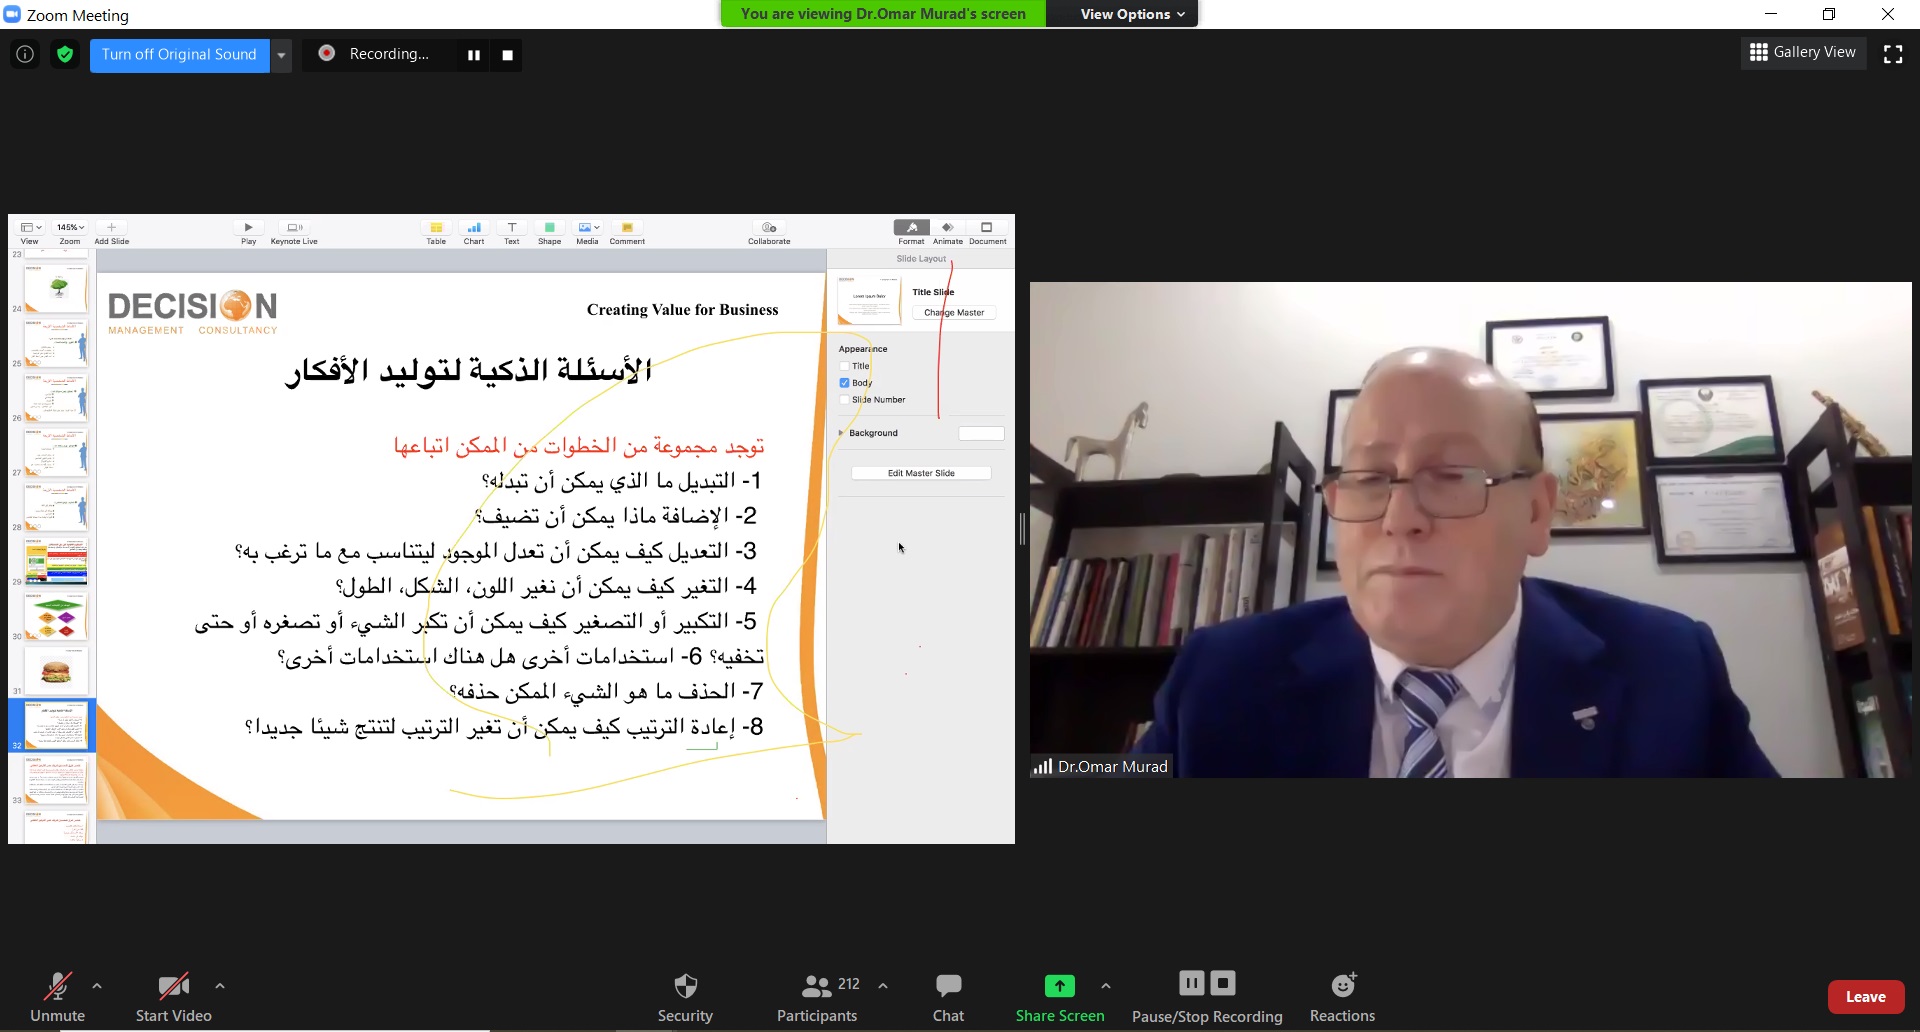1920x1032 pixels.
Task: Click Turn off Original Sound button
Action: [x=179, y=55]
